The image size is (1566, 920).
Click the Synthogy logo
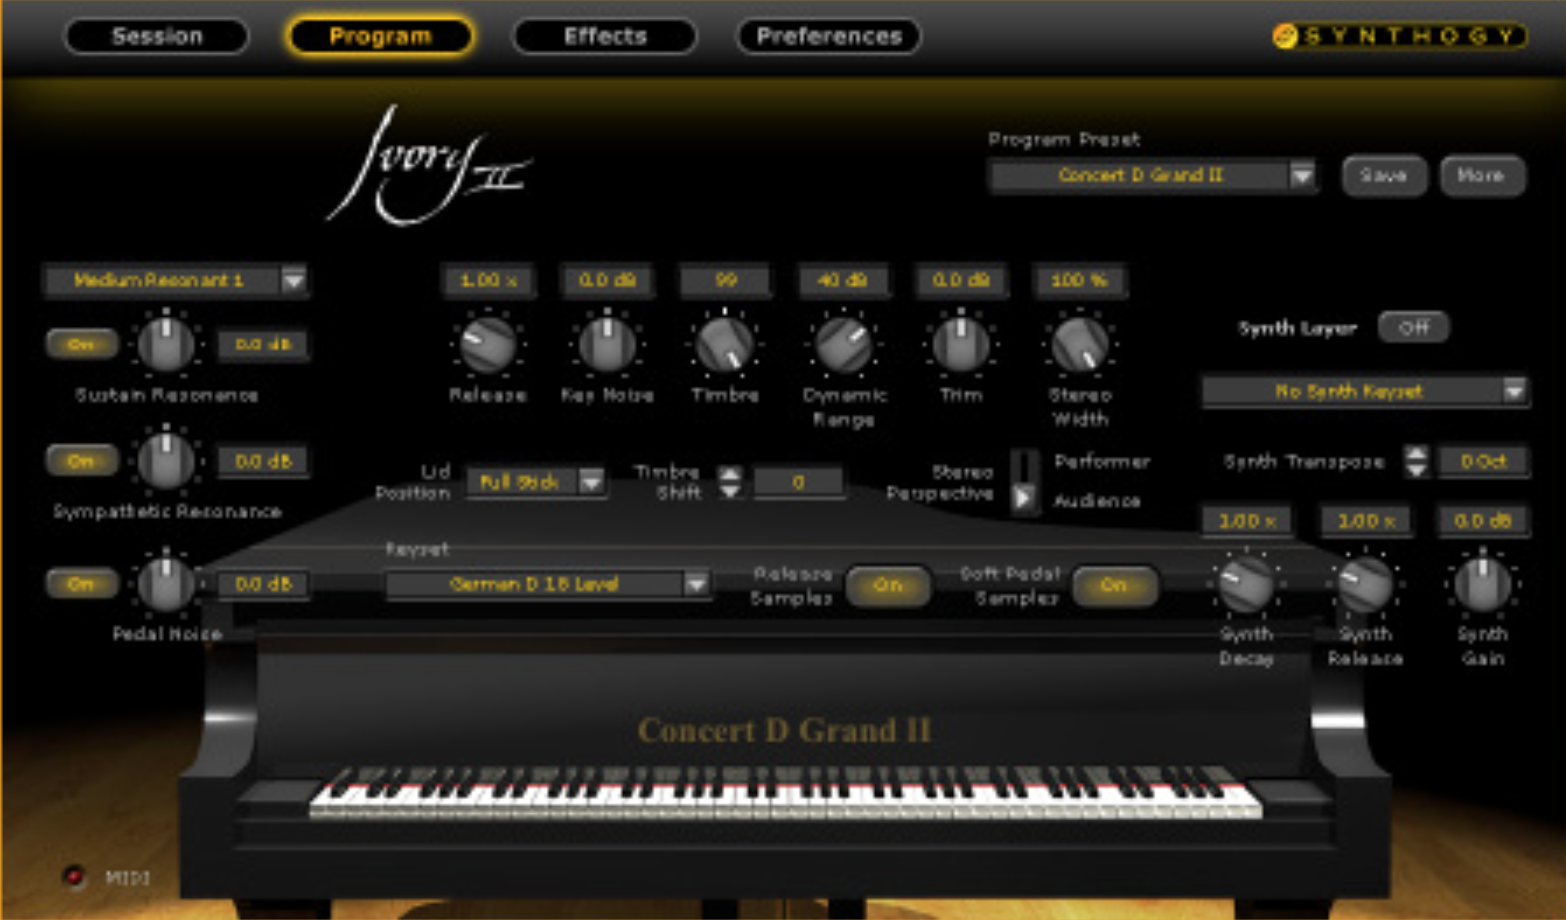(1399, 36)
